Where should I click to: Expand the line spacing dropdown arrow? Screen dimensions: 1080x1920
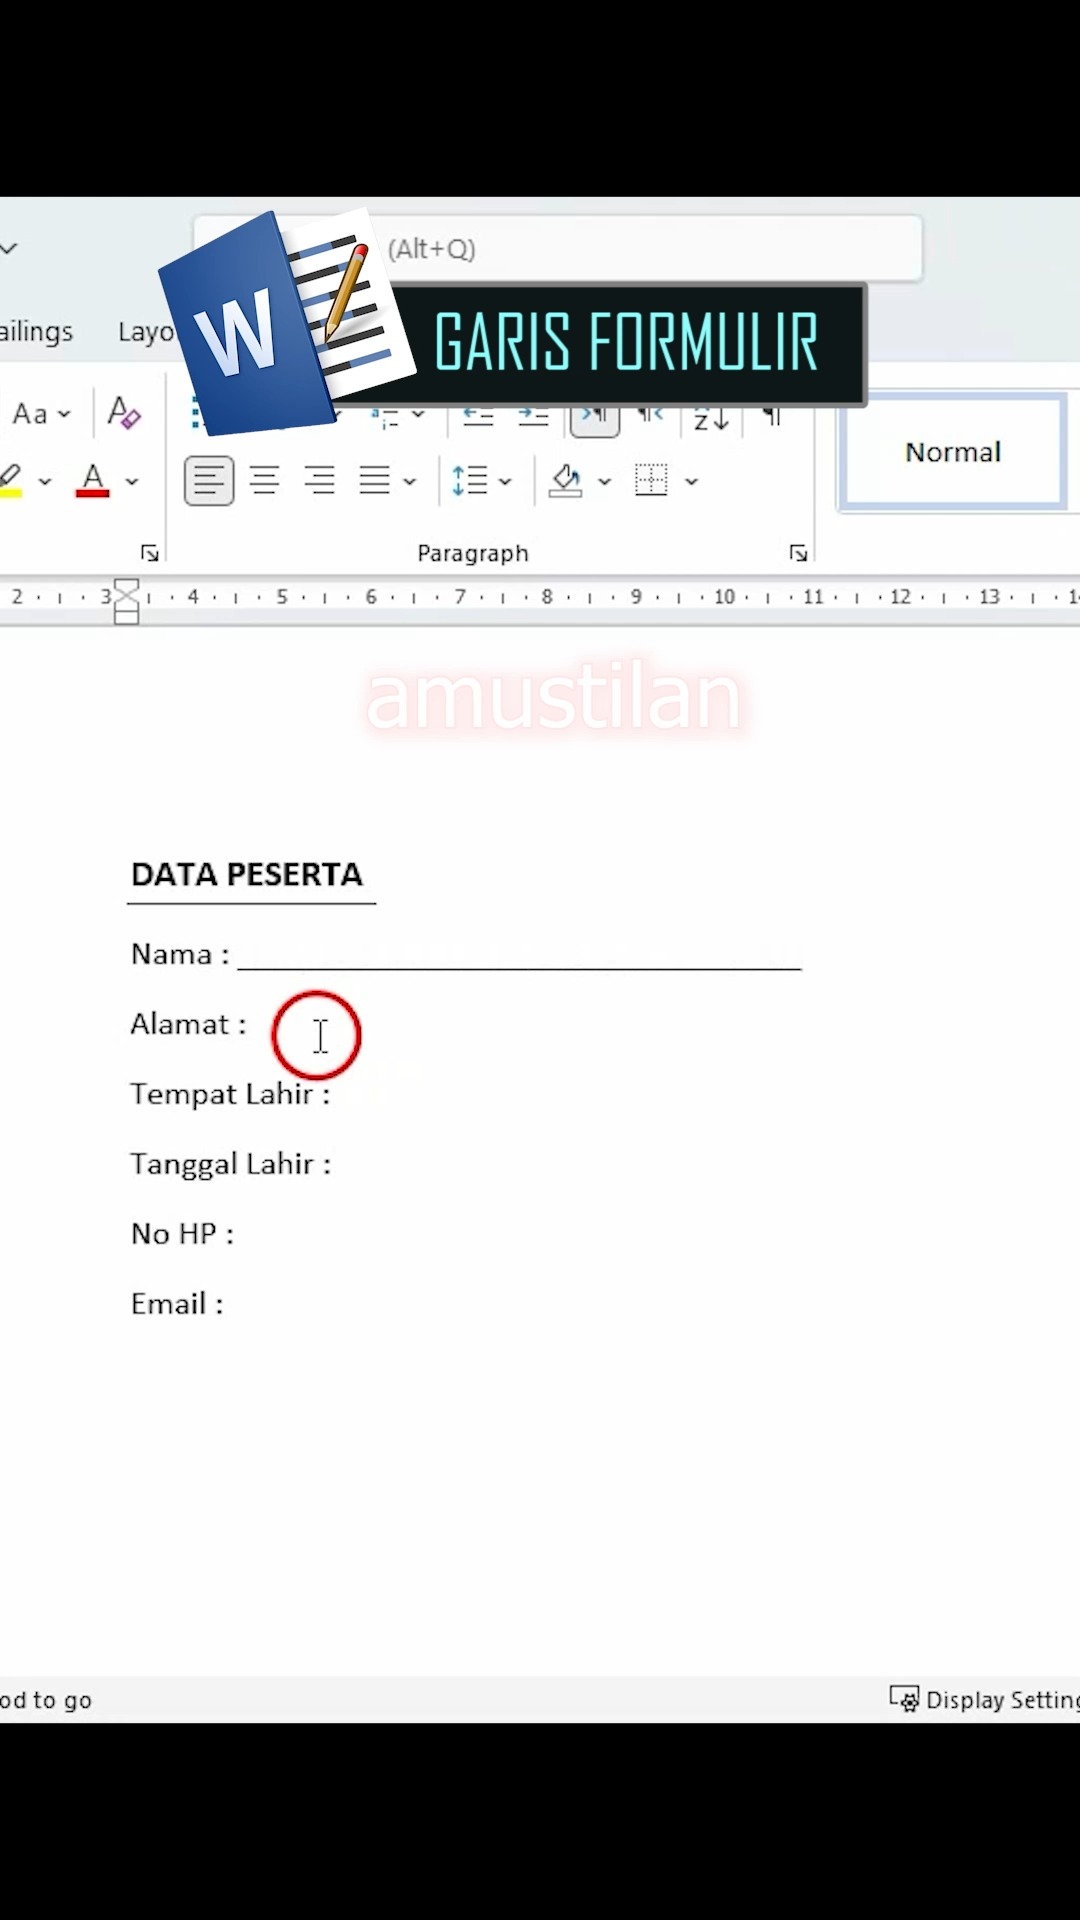point(505,481)
